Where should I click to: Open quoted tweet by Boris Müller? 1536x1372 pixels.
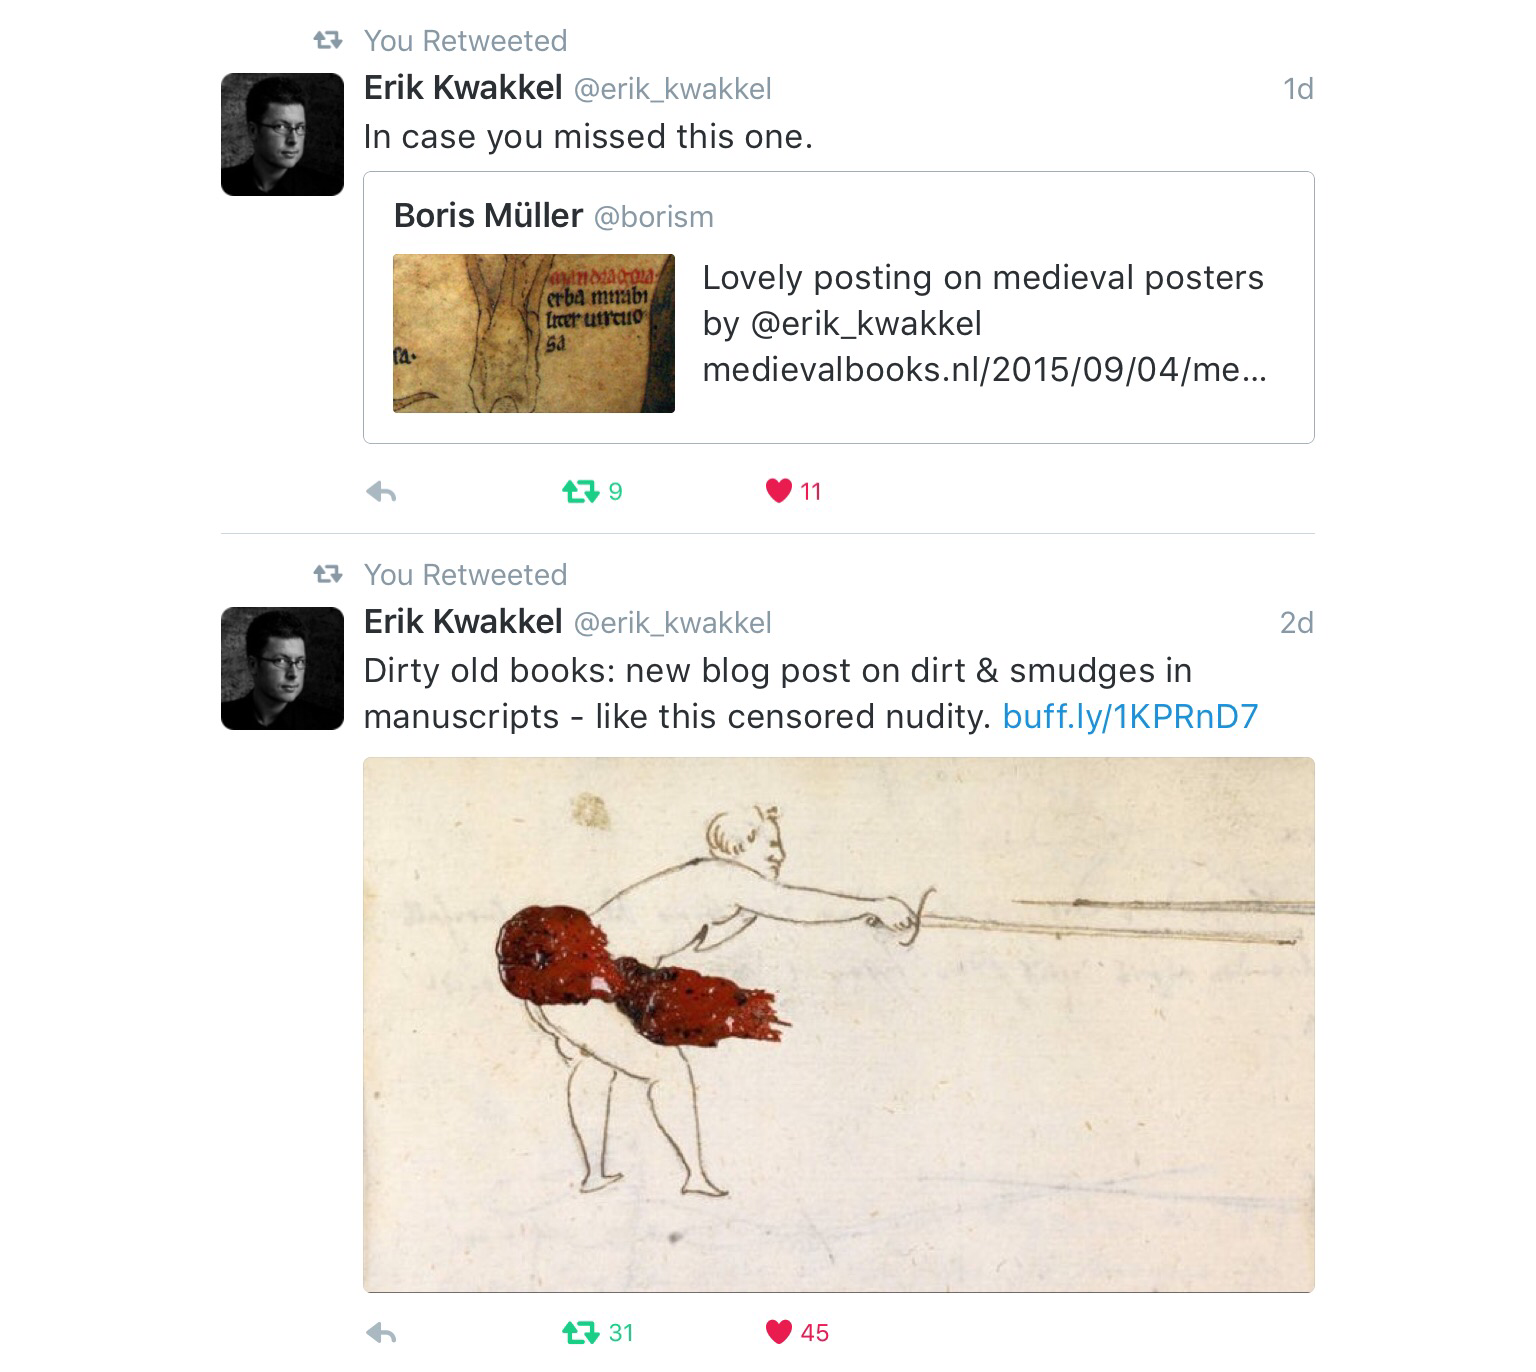(x=838, y=308)
